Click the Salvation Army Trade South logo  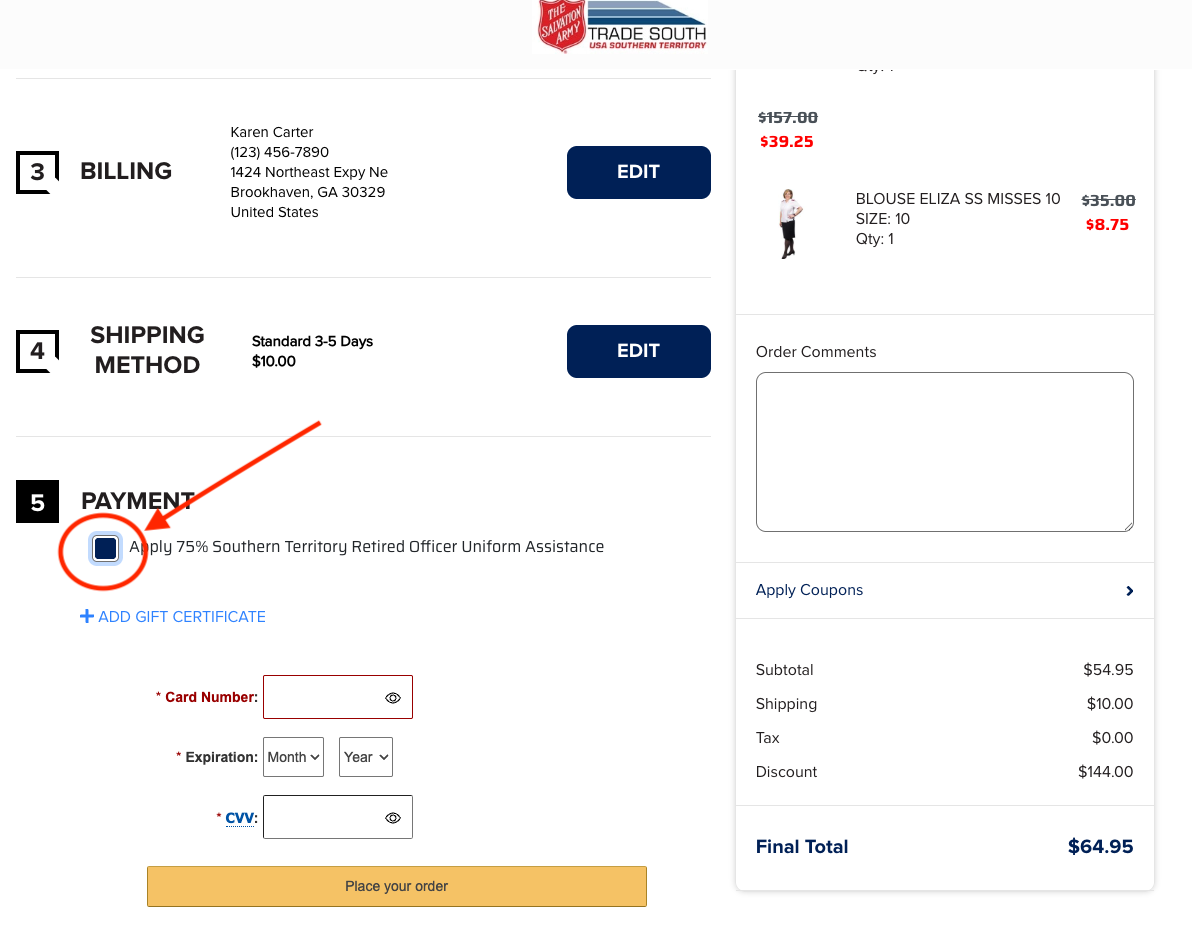pos(622,26)
